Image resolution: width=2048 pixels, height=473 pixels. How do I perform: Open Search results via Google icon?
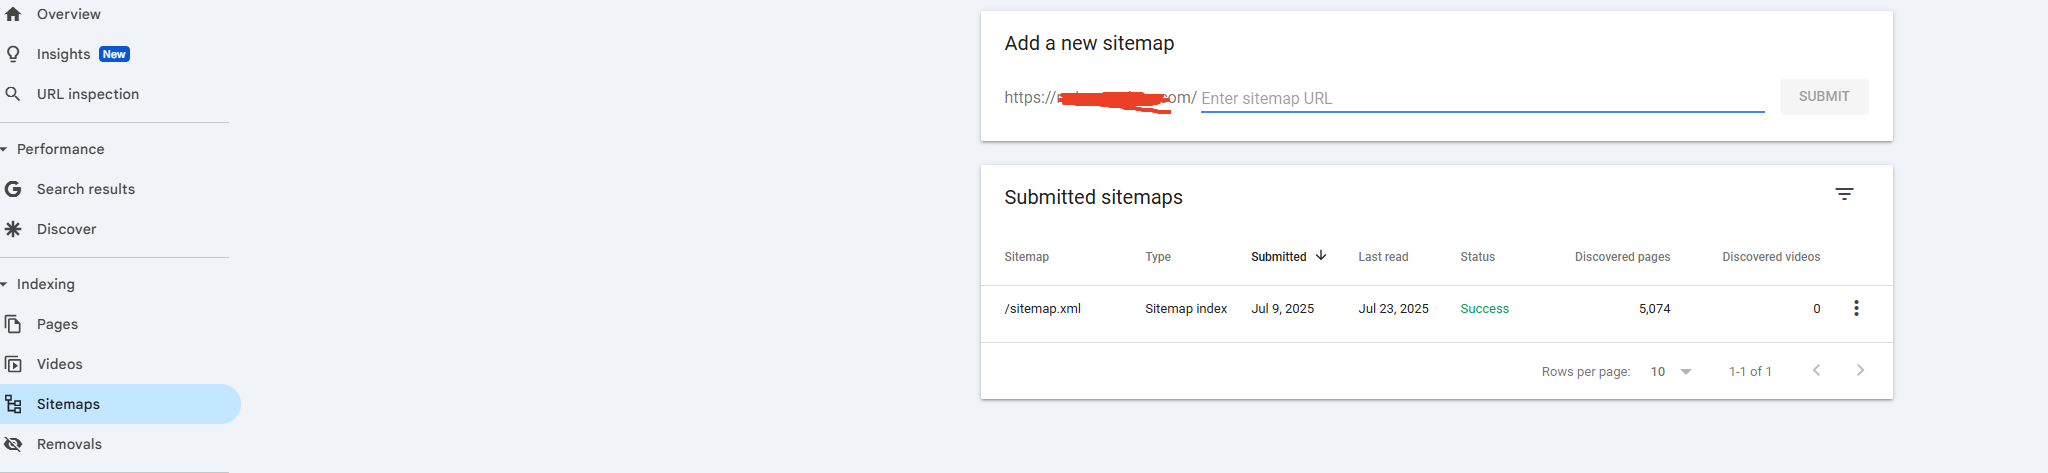[x=13, y=189]
